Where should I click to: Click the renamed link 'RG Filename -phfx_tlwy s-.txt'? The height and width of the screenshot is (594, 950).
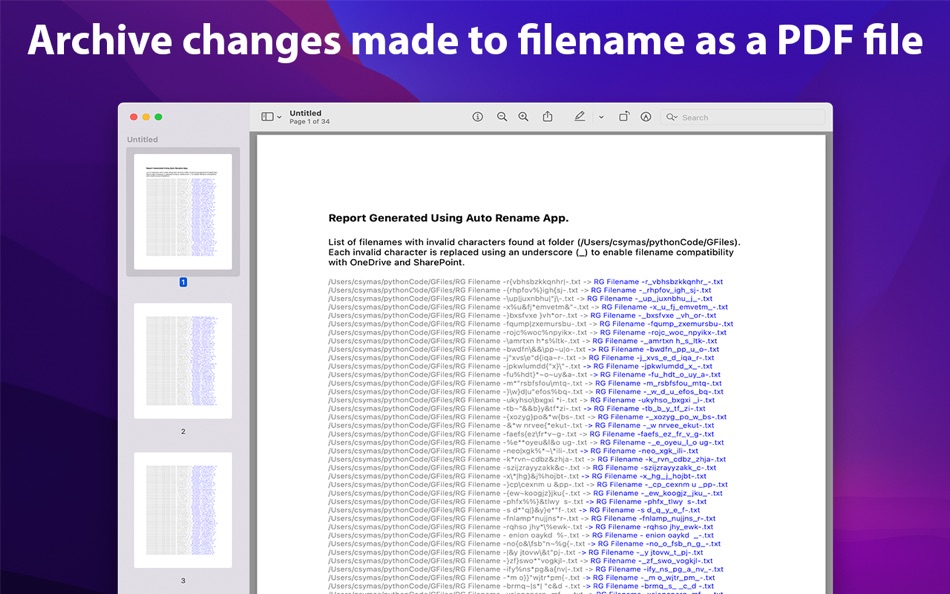click(651, 502)
